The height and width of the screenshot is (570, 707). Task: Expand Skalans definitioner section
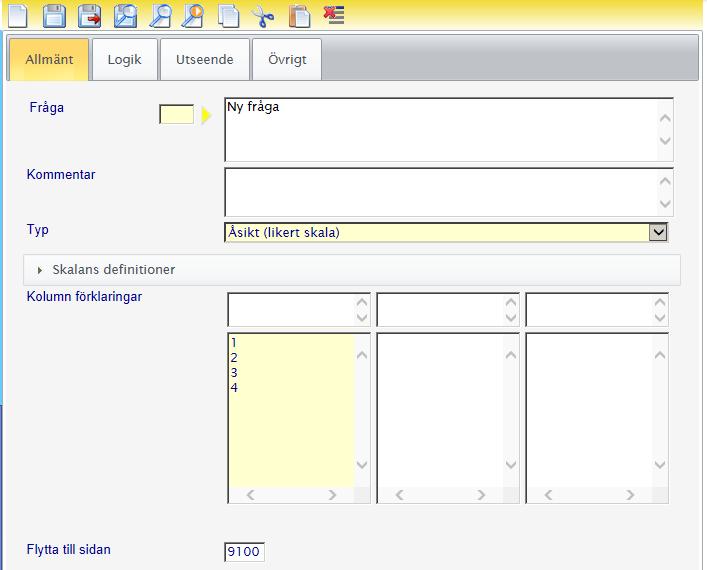point(352,270)
